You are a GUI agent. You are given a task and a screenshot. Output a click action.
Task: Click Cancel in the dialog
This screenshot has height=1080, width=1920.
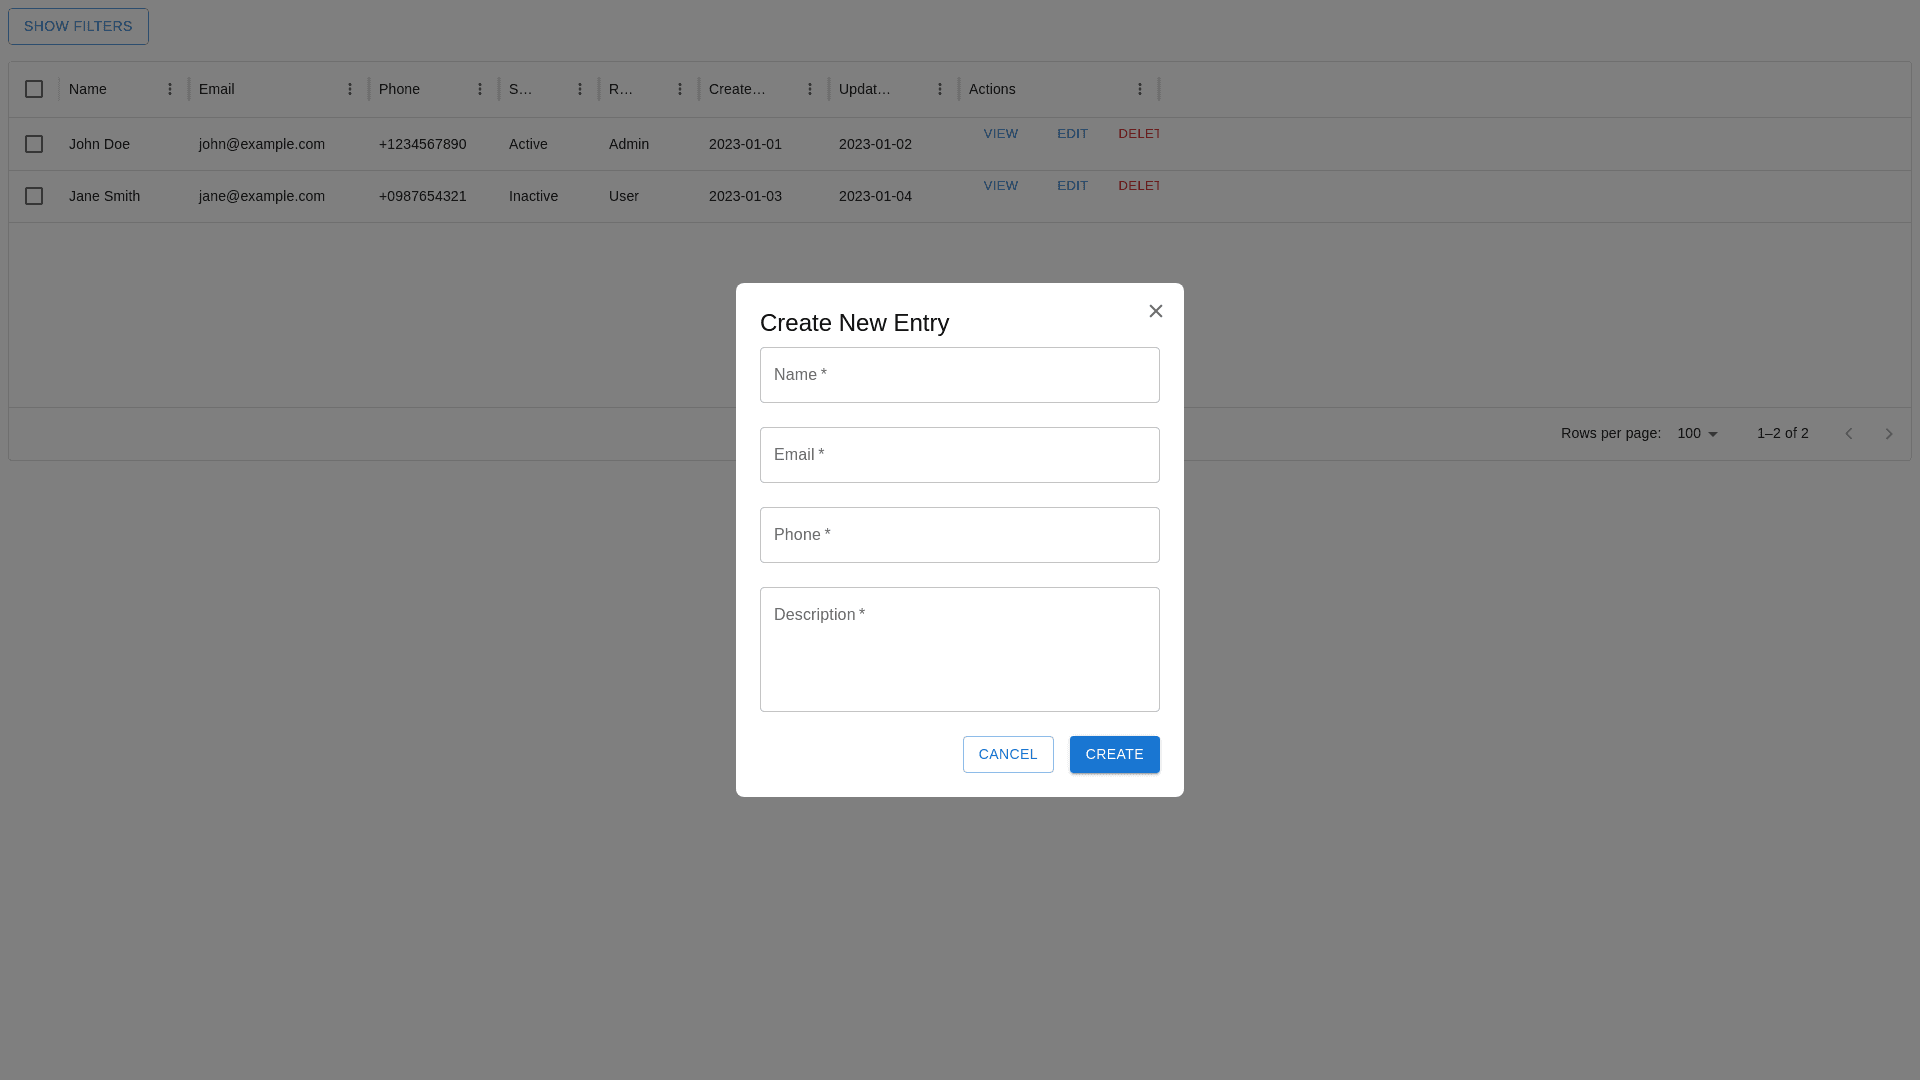1008,754
